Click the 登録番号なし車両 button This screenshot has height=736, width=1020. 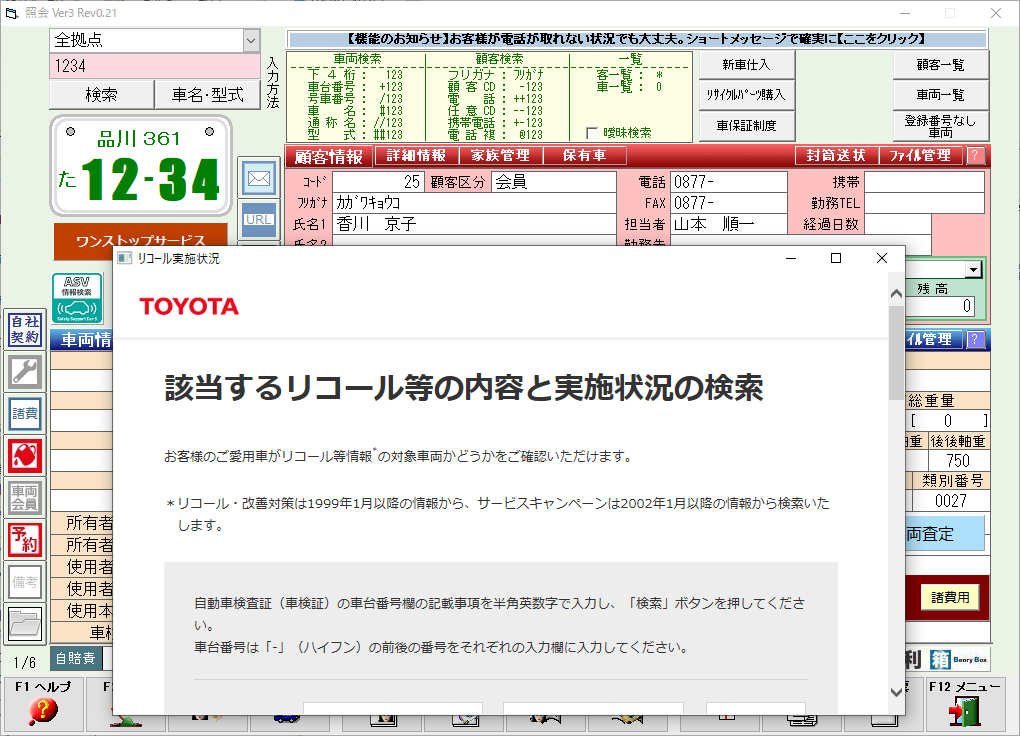coord(941,125)
